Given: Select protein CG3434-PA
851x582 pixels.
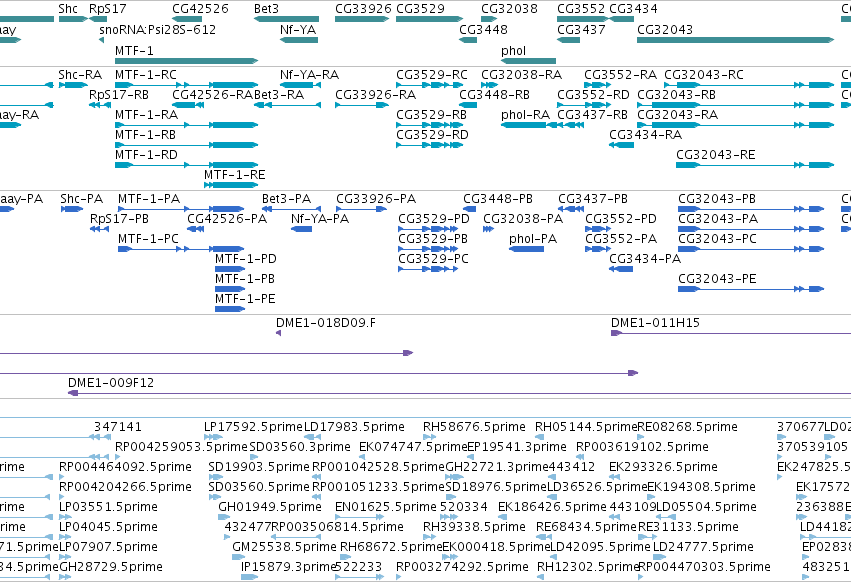Looking at the screenshot, I should [621, 269].
